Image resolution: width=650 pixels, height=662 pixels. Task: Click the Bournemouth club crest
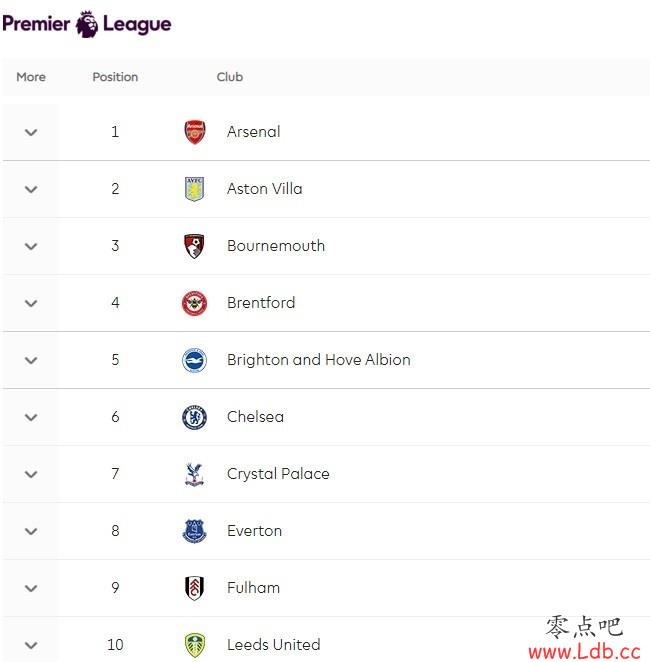point(194,246)
